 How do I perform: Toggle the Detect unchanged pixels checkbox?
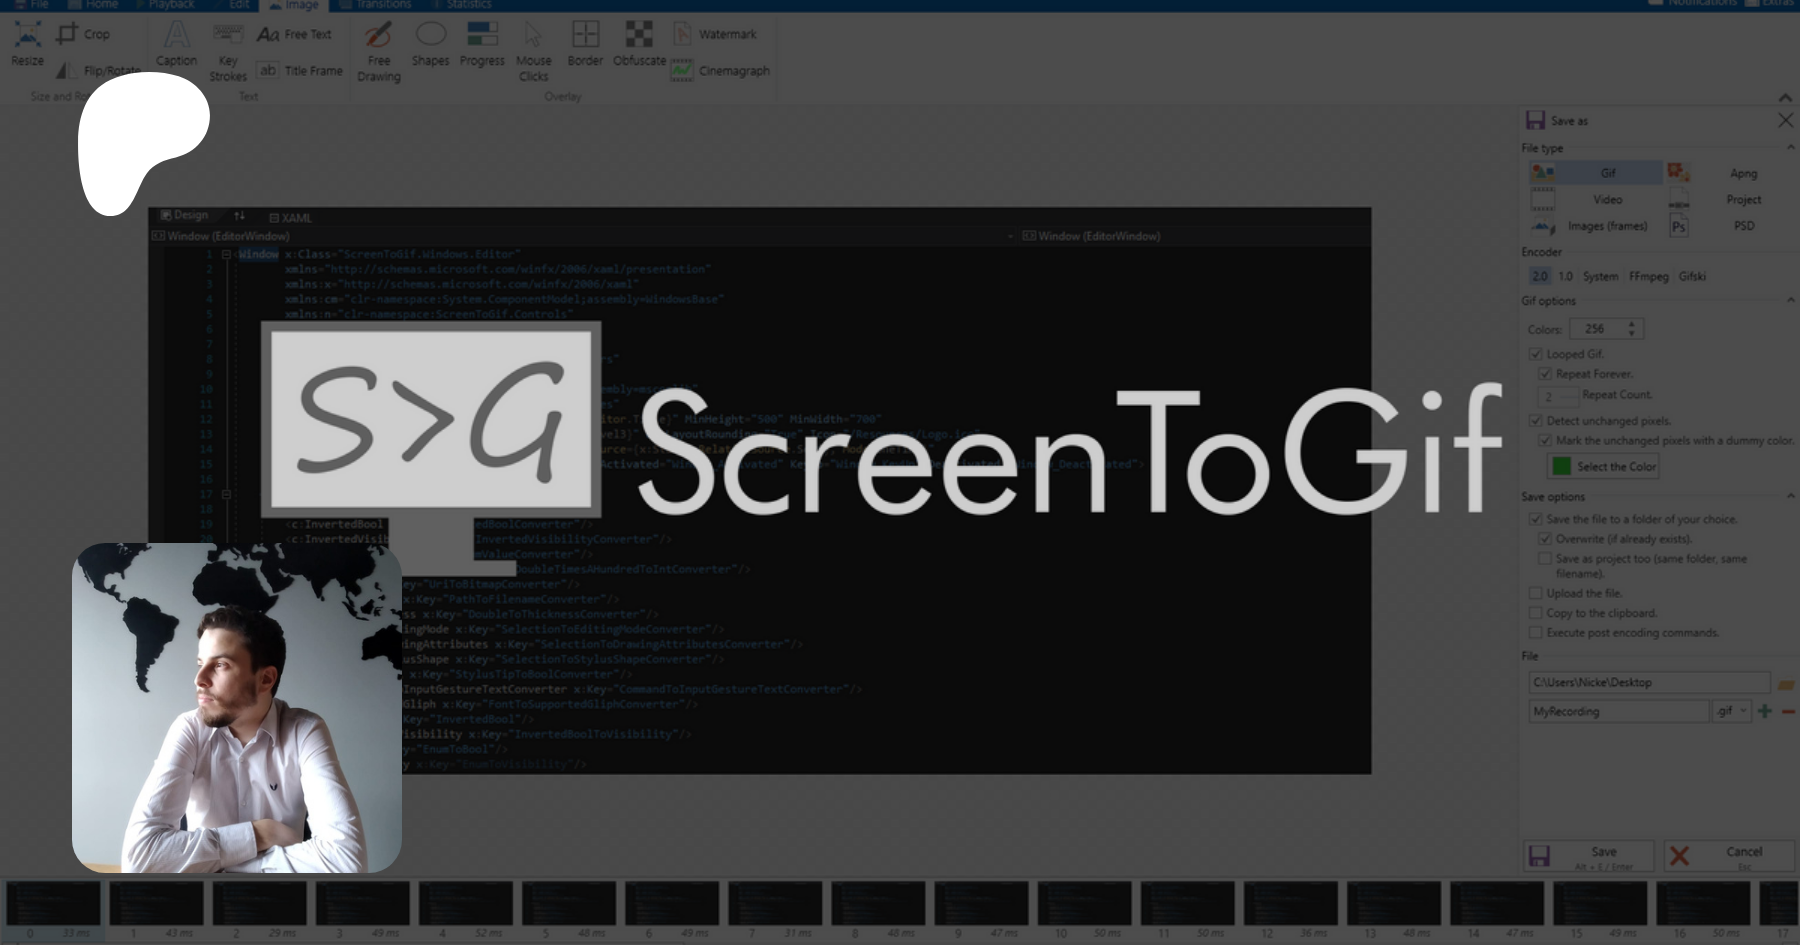point(1535,421)
